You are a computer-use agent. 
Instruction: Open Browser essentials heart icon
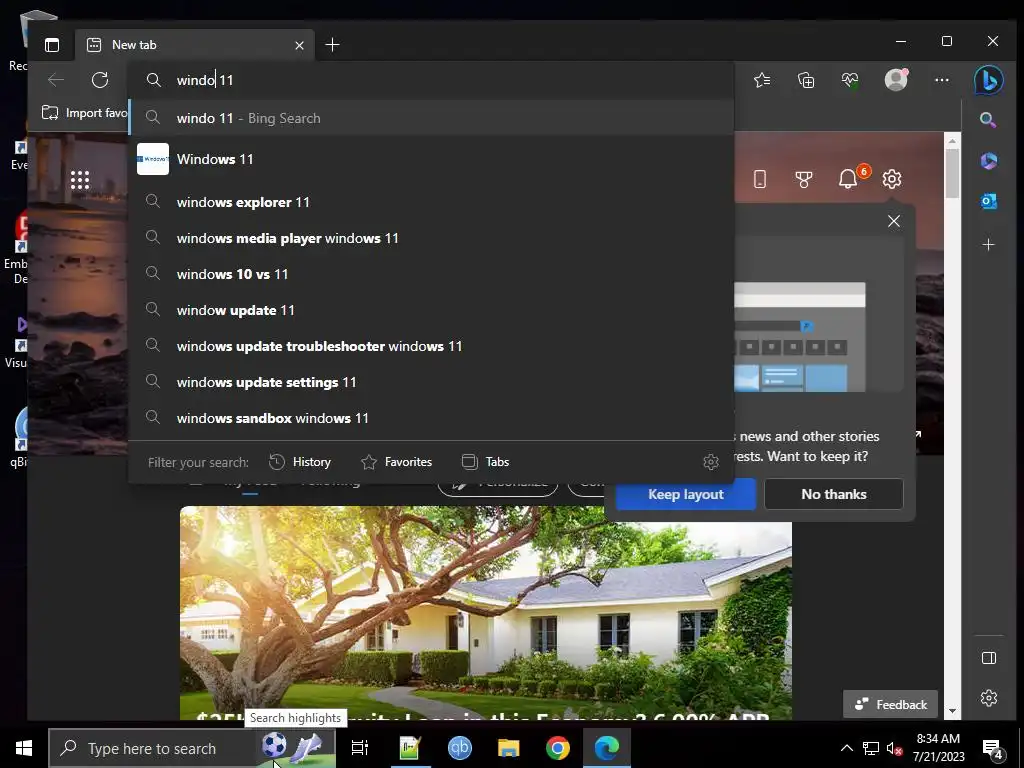(x=850, y=80)
